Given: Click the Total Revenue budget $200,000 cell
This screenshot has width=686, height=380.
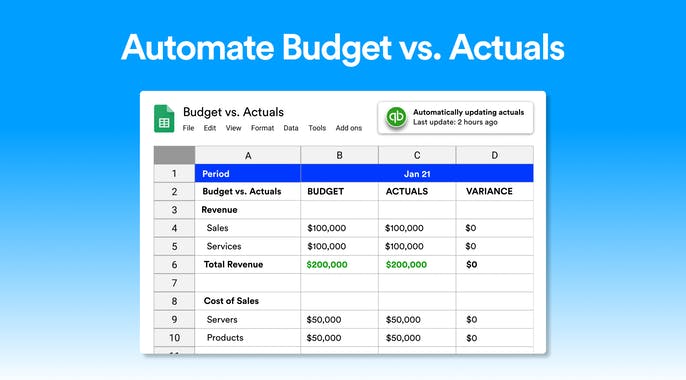Looking at the screenshot, I should [x=340, y=265].
